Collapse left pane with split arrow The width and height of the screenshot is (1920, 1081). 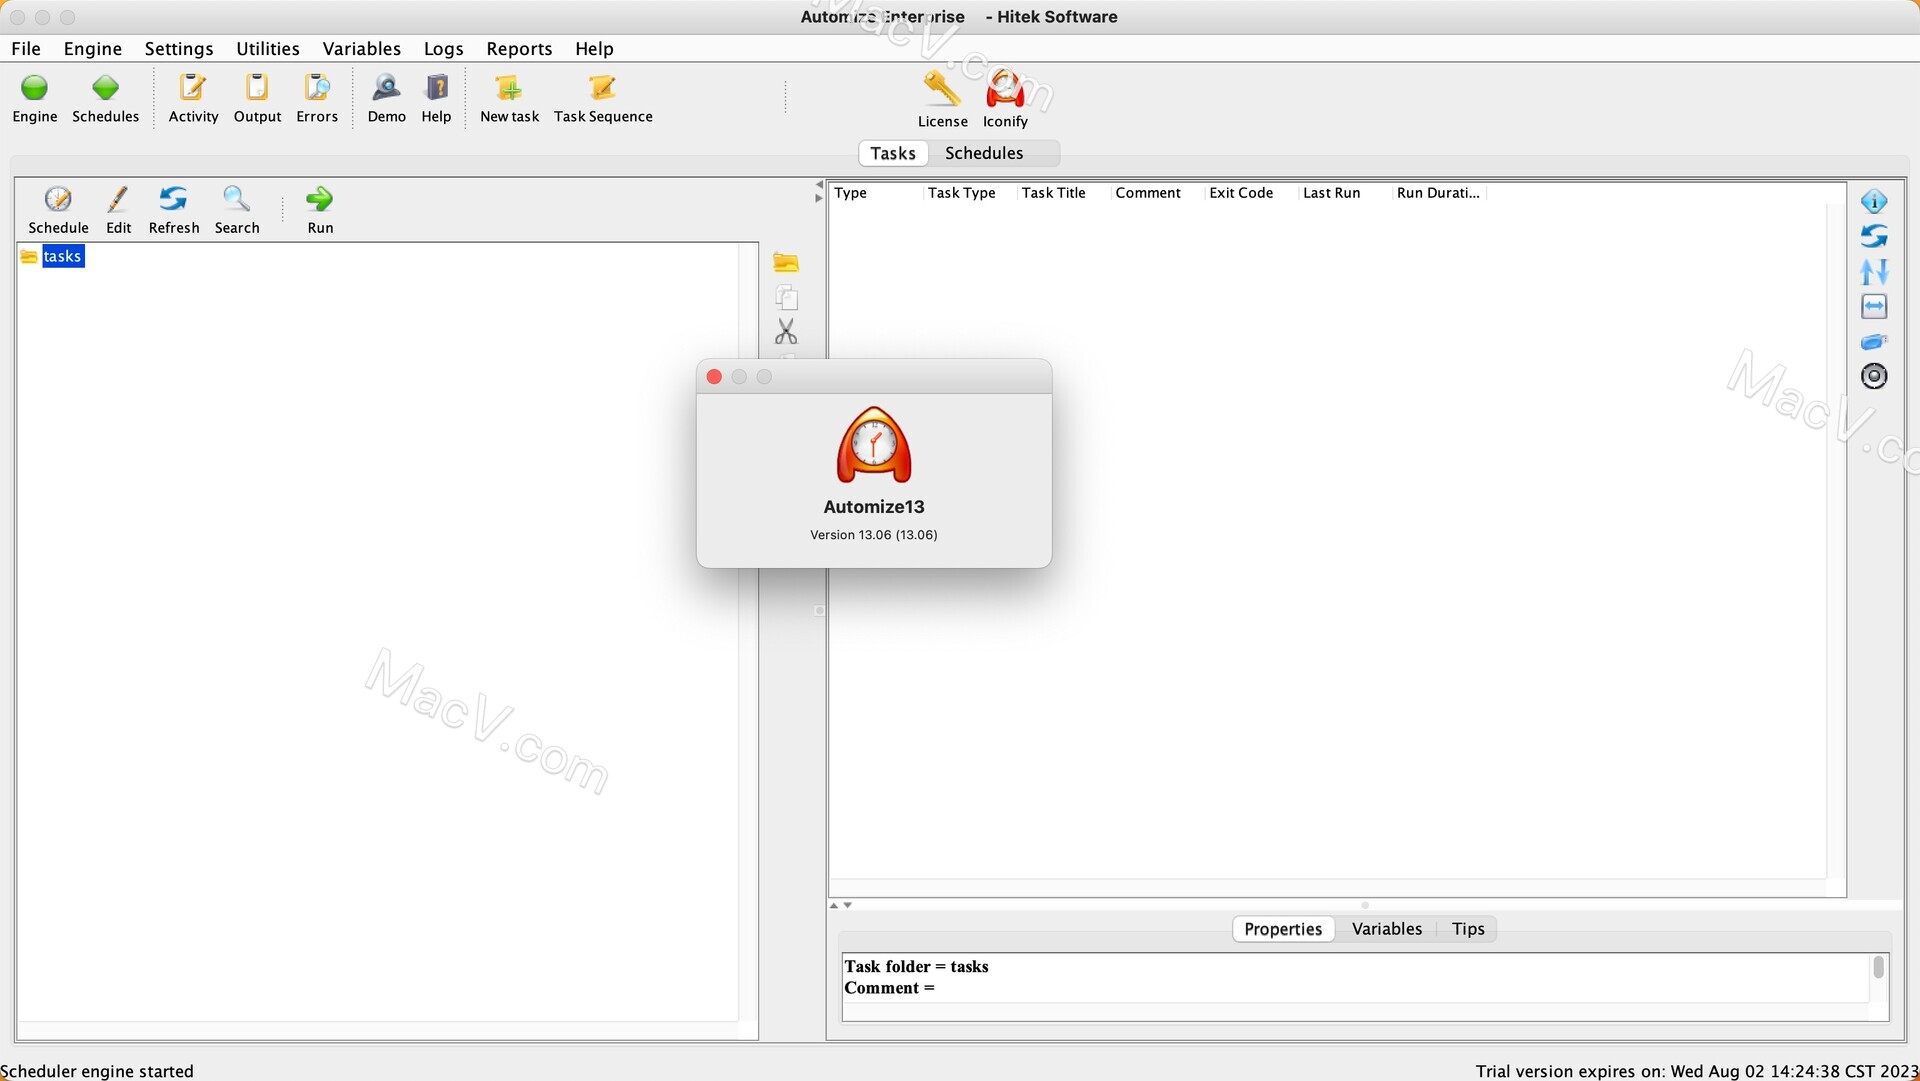click(819, 185)
